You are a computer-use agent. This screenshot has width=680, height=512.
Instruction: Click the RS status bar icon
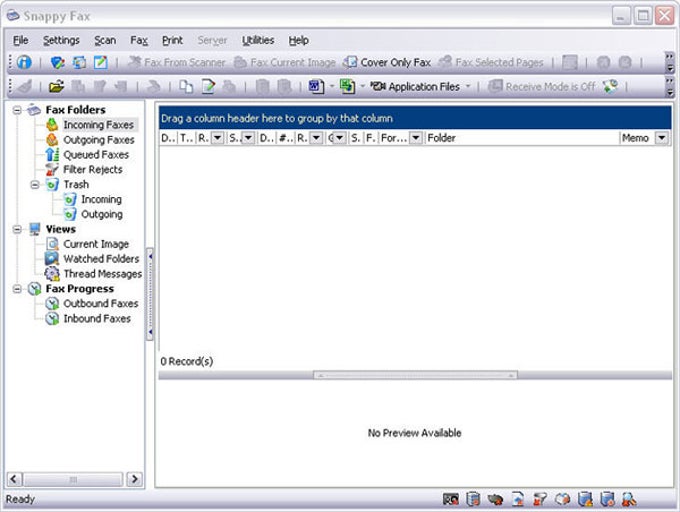[x=451, y=499]
